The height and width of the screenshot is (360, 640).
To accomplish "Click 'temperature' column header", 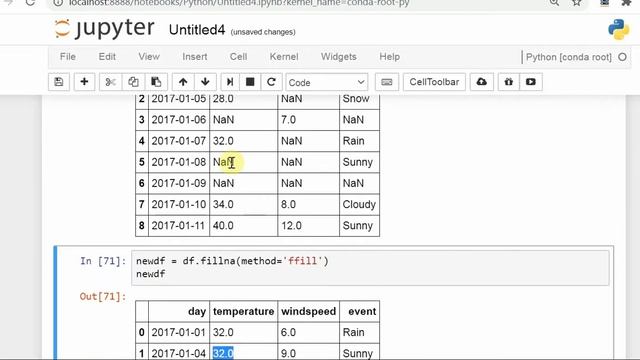I will 243,311.
